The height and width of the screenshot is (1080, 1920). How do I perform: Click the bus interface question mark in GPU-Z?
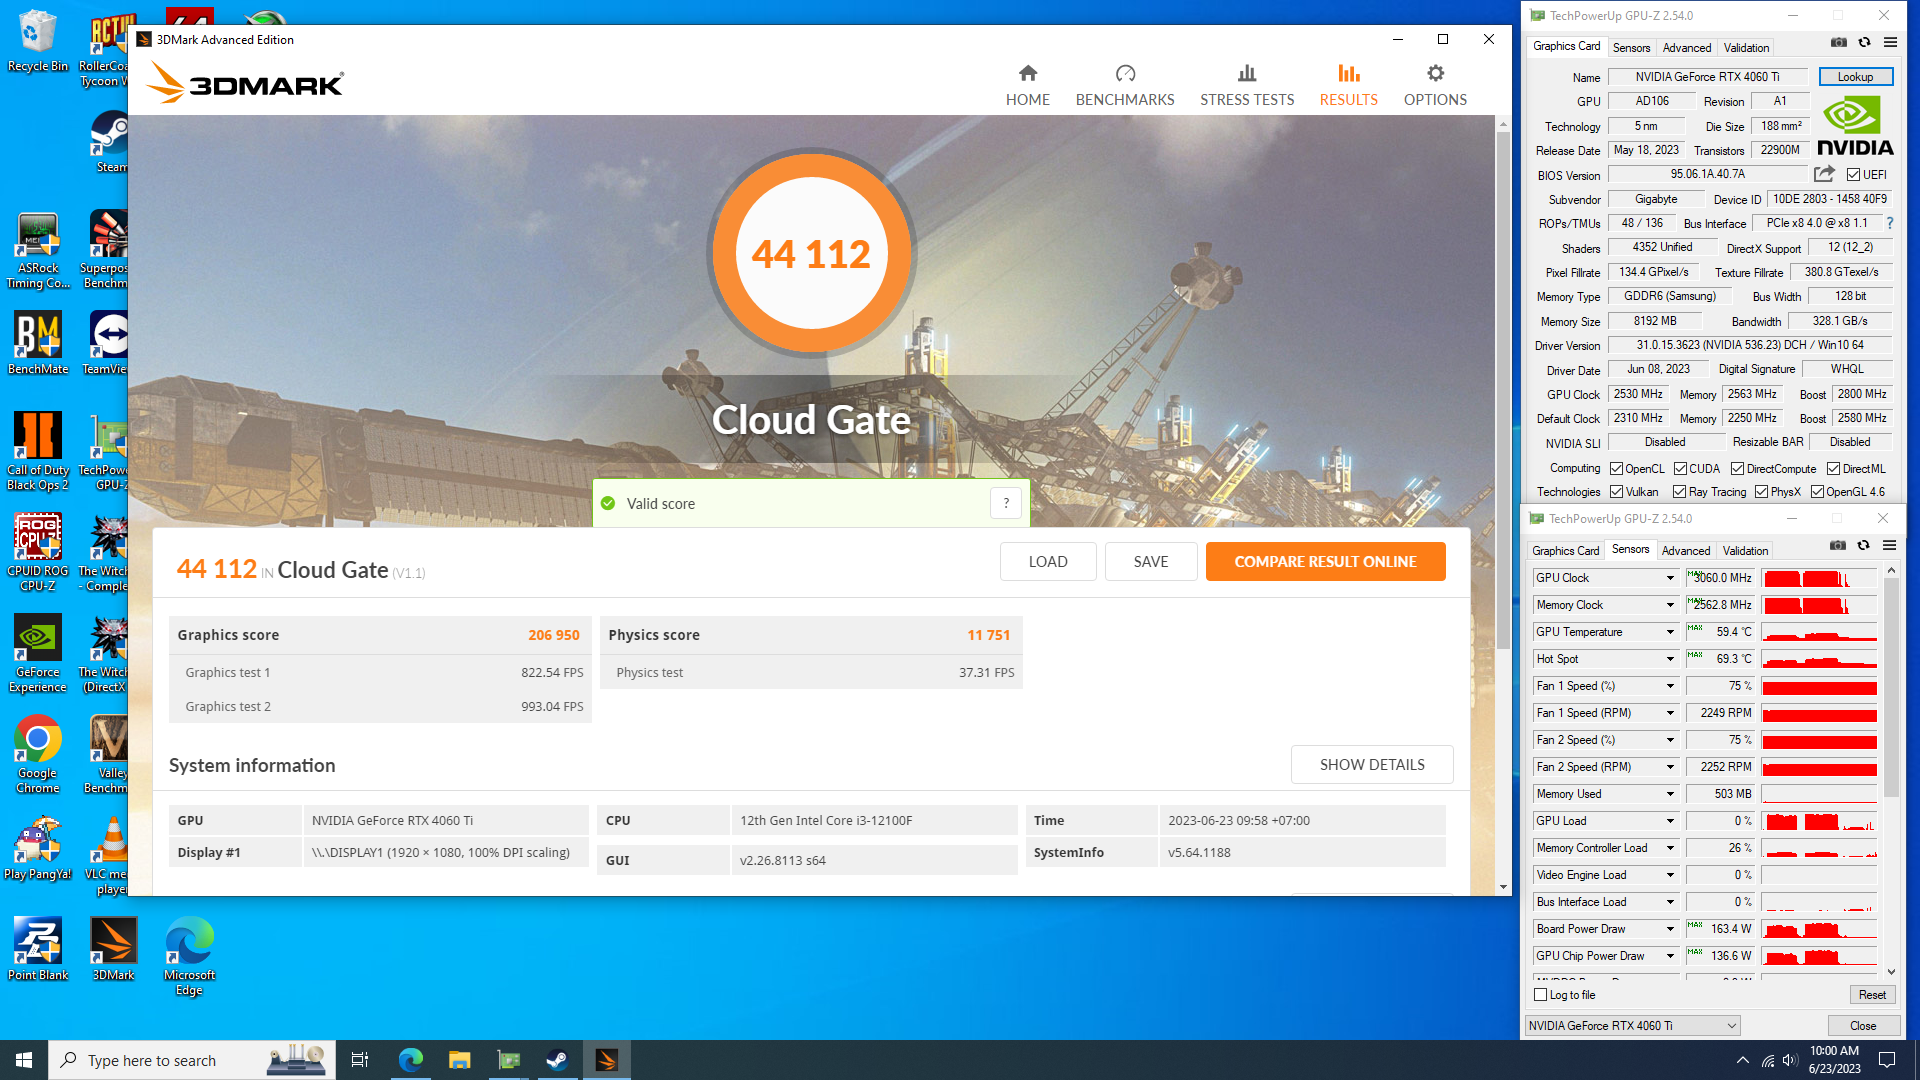1889,223
